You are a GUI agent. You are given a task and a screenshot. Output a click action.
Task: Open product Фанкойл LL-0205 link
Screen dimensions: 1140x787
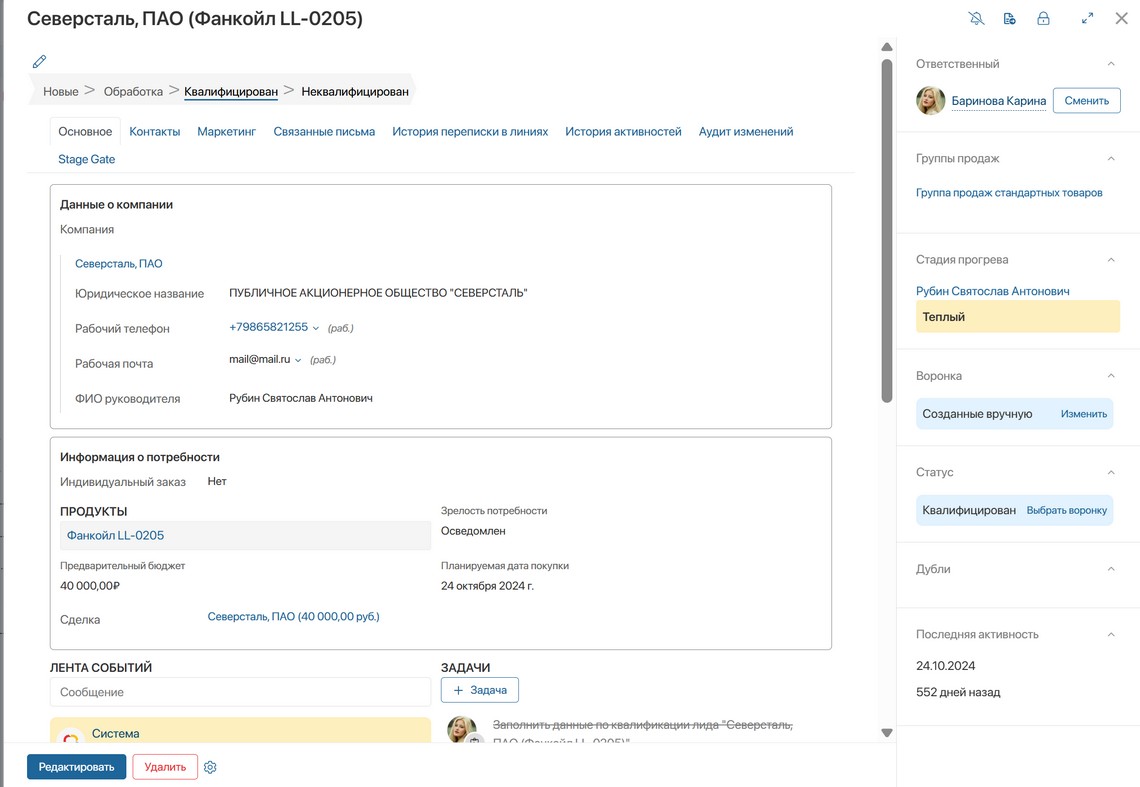[x=116, y=535]
